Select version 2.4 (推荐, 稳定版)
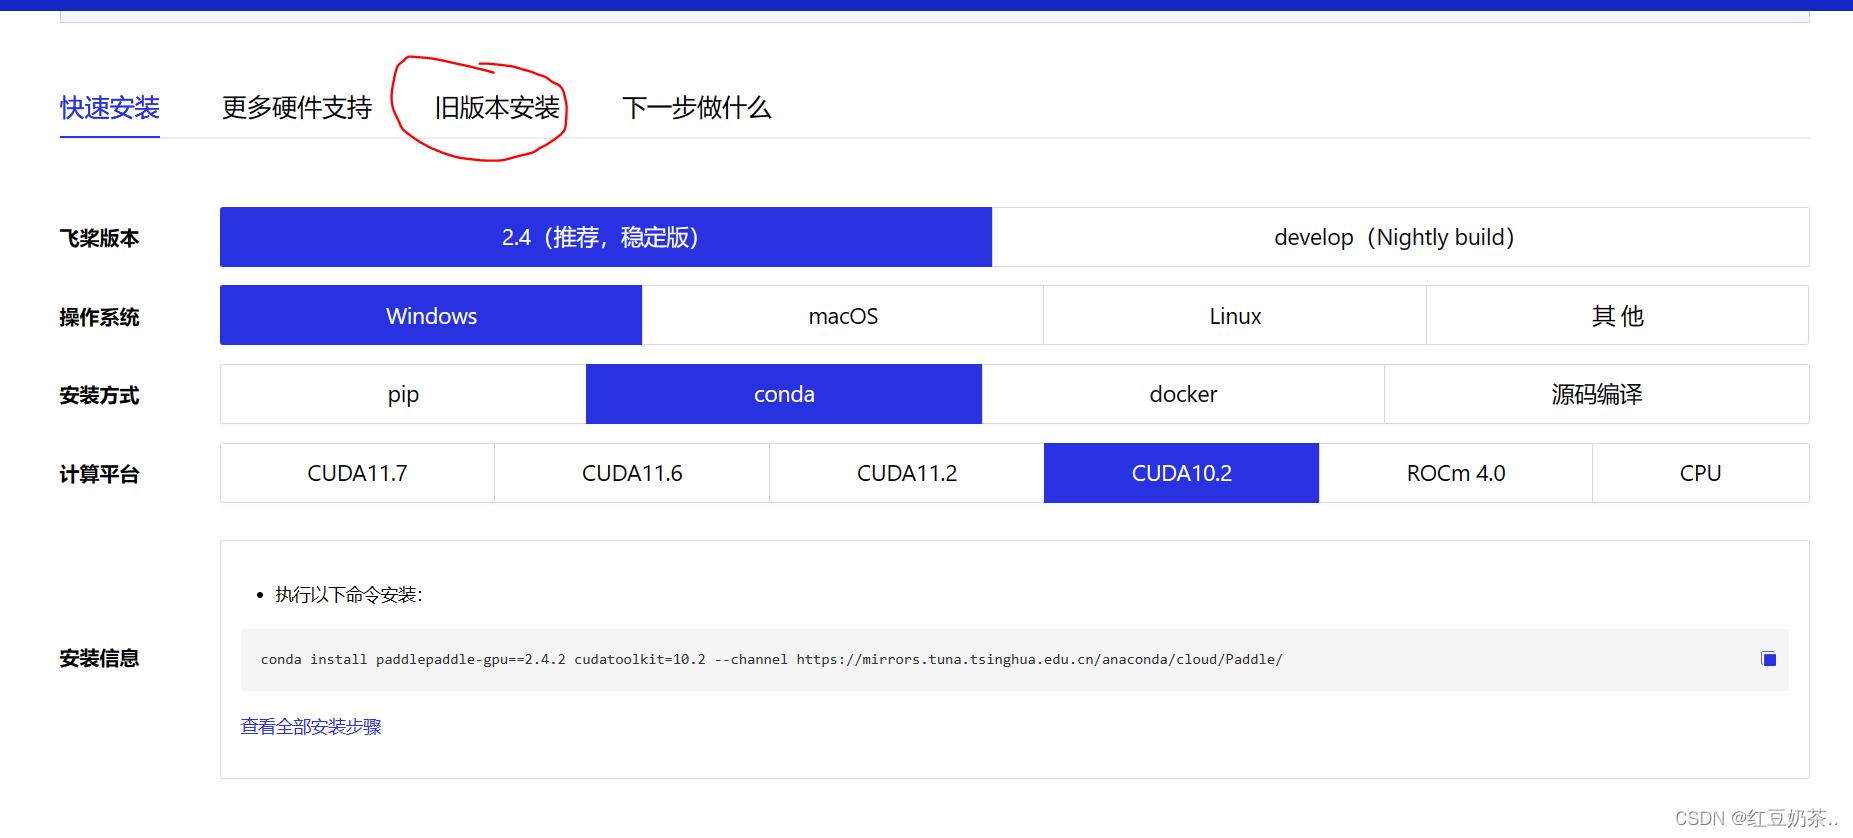This screenshot has height=838, width=1853. pos(606,237)
